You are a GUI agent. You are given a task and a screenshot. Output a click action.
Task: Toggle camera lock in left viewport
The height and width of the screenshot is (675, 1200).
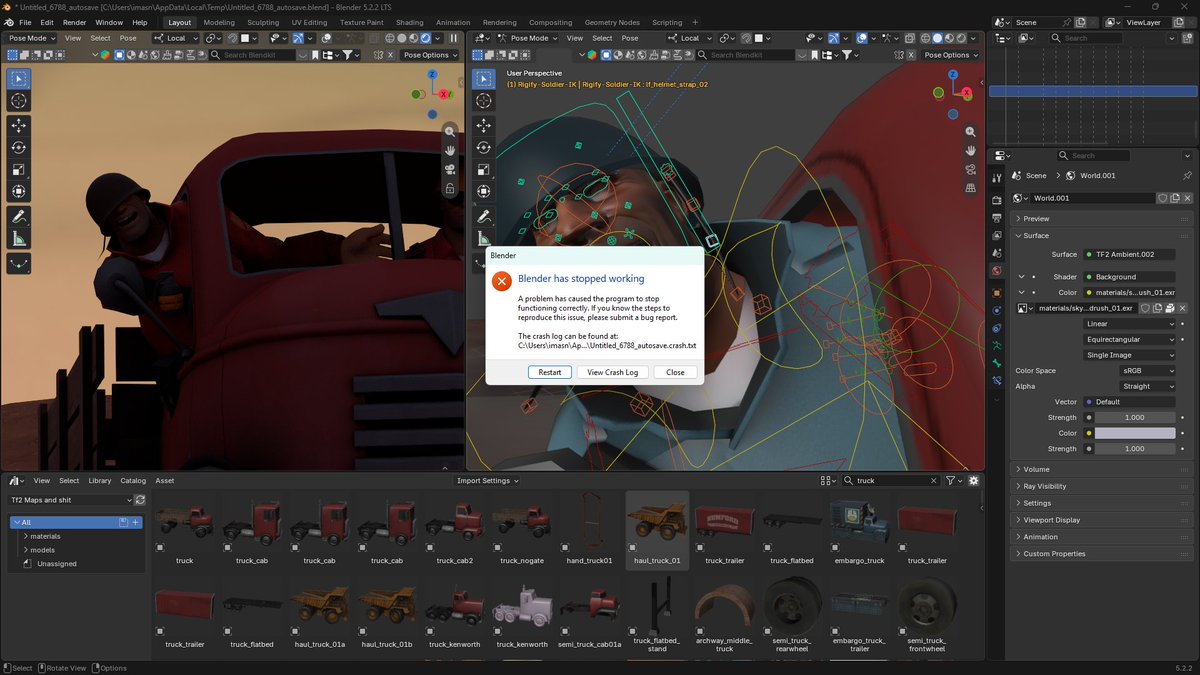pos(450,188)
